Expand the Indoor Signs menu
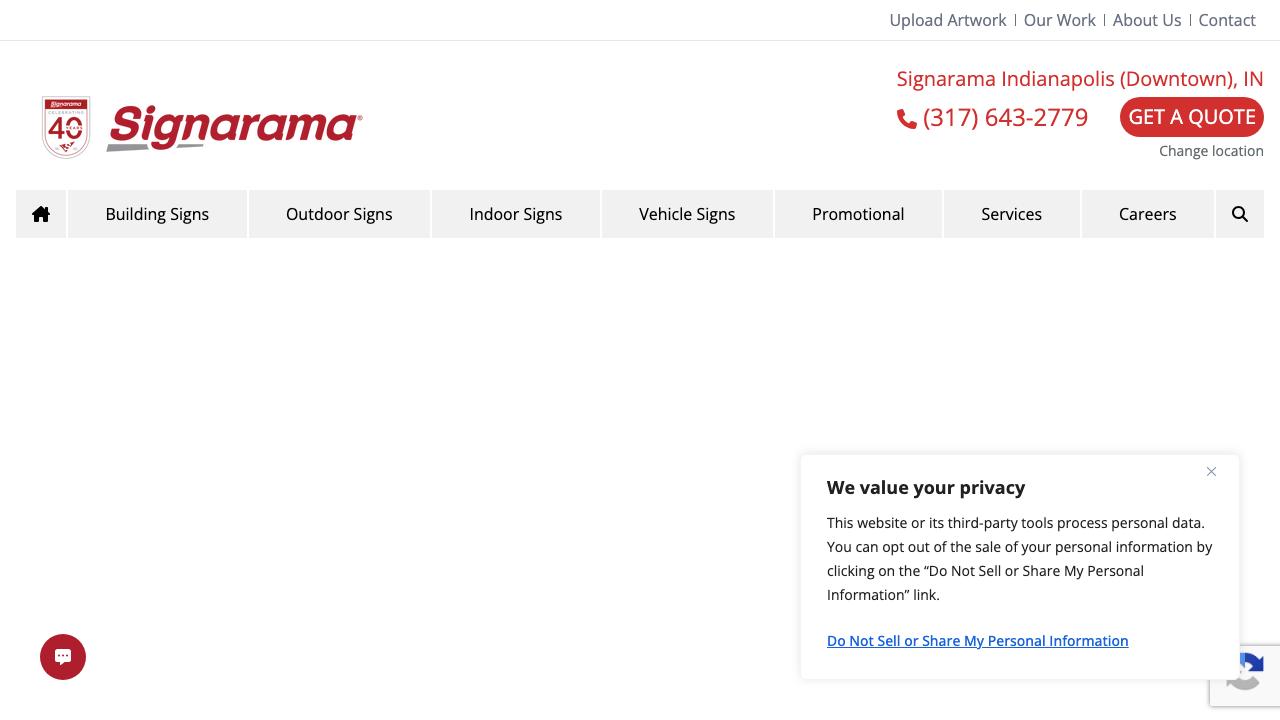 click(x=516, y=214)
